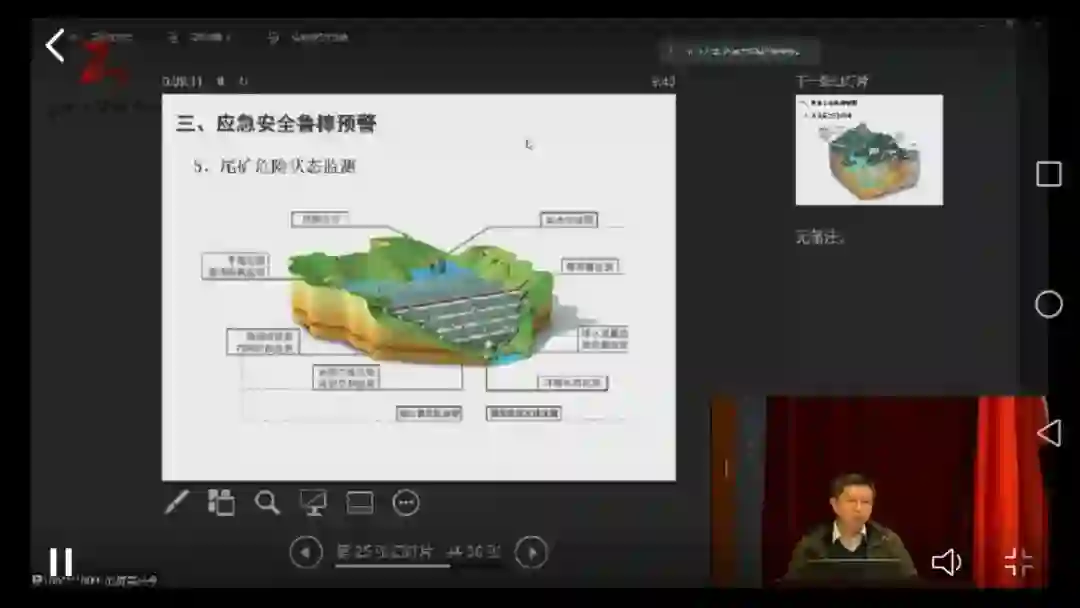
Task: Tap the Android recent apps square
Action: tap(1049, 174)
